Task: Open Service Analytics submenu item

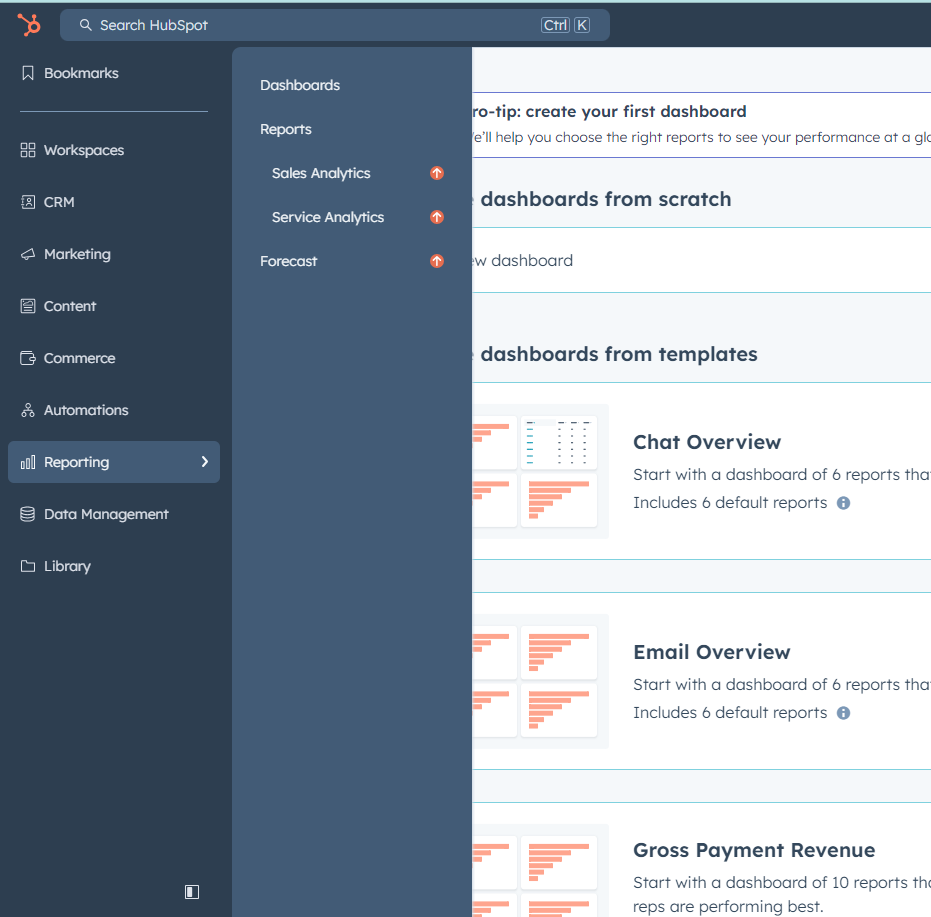Action: pyautogui.click(x=328, y=217)
